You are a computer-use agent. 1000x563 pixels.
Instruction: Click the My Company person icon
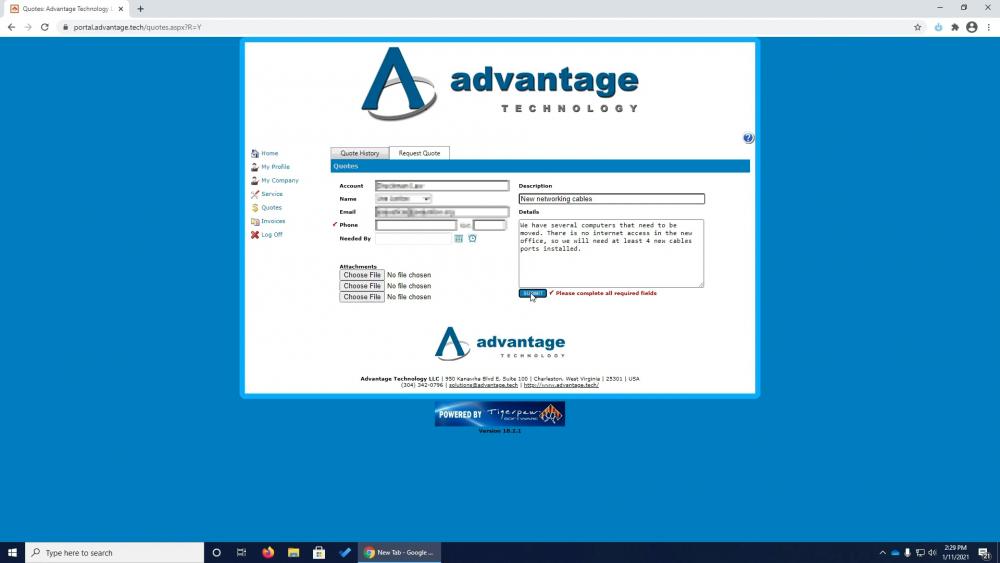pyautogui.click(x=254, y=180)
